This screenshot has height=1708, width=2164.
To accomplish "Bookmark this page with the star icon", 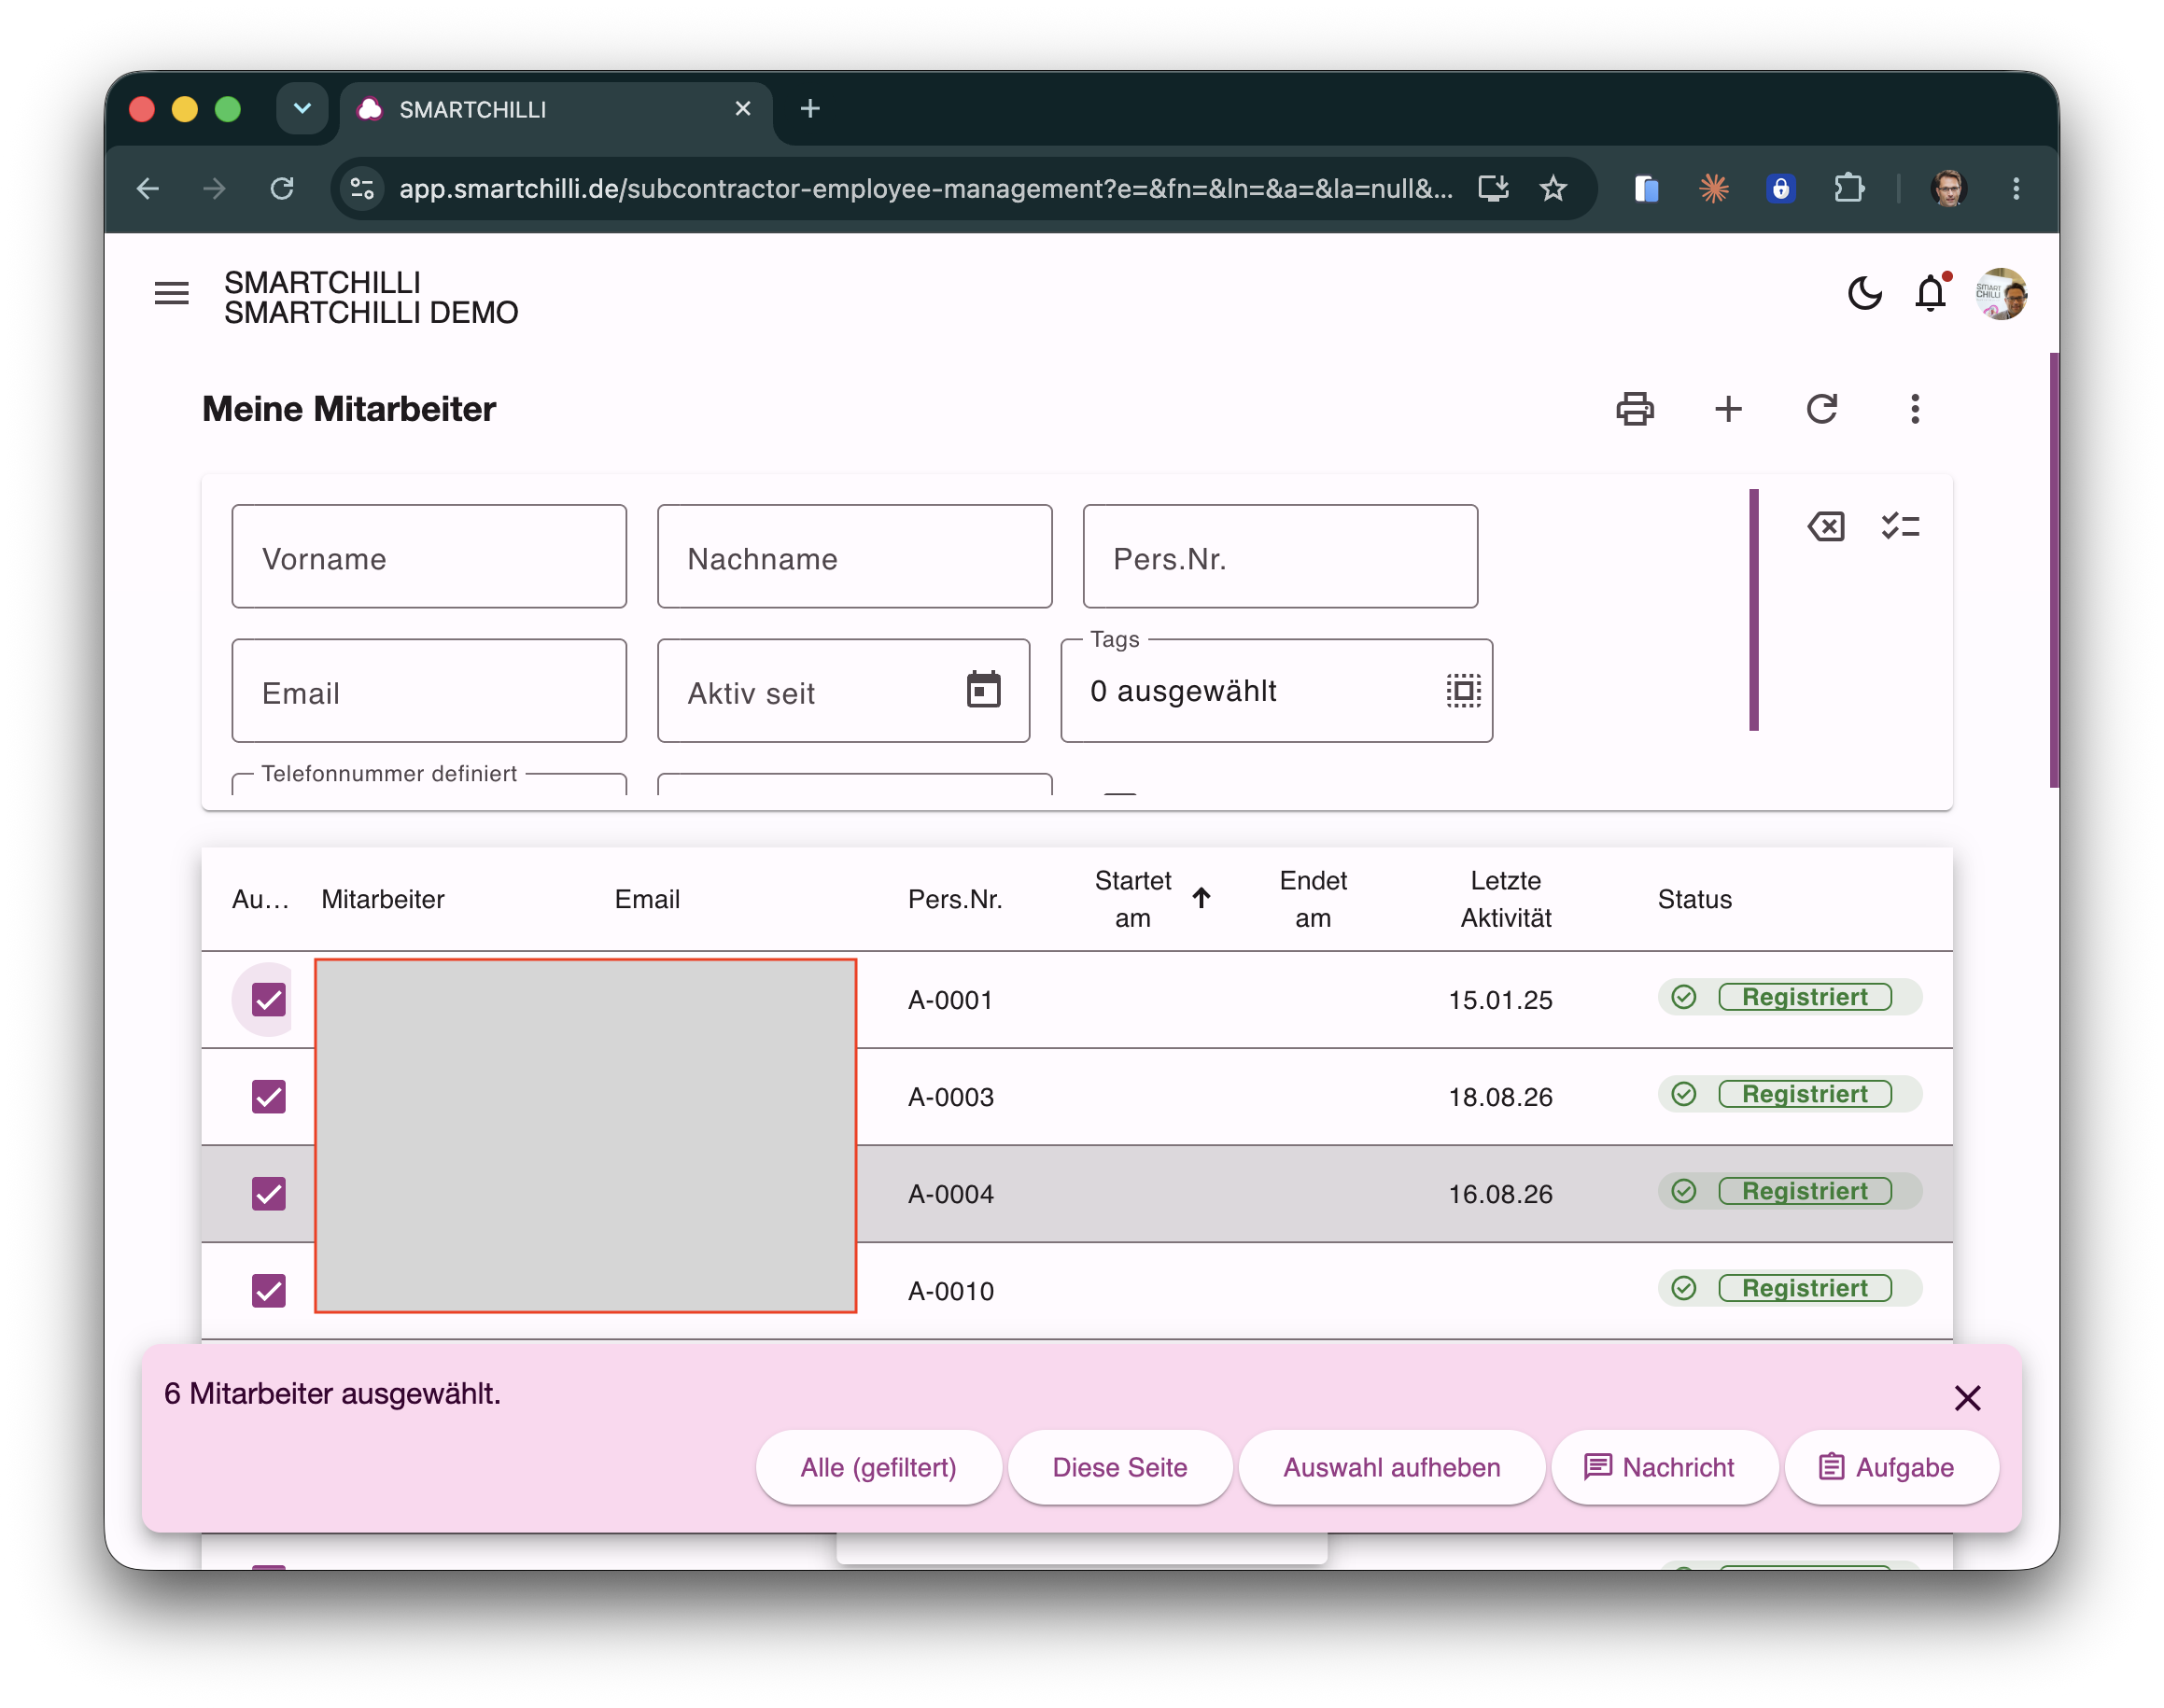I will (x=1552, y=189).
